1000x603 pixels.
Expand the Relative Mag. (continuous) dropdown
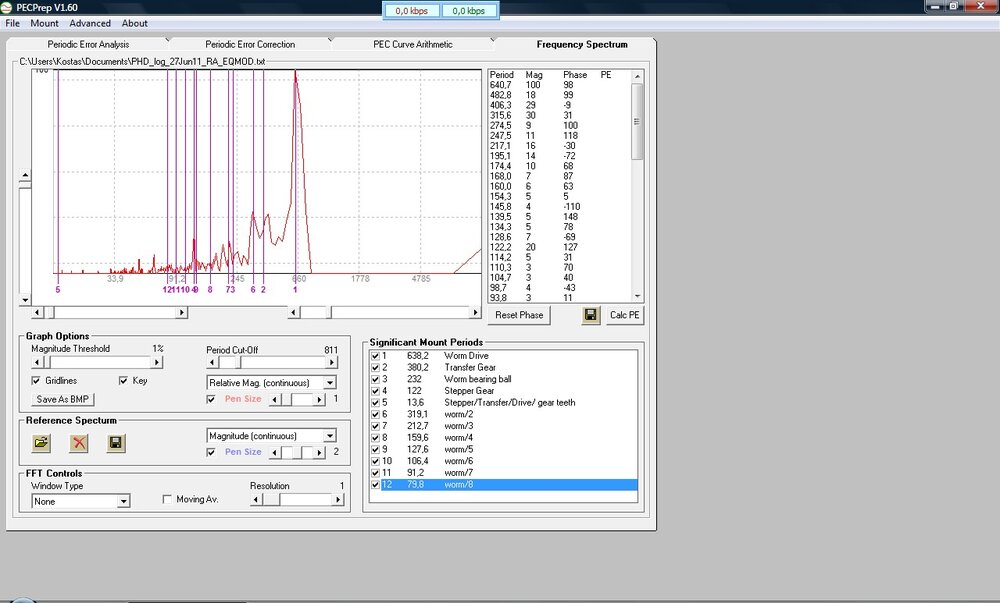(x=330, y=383)
